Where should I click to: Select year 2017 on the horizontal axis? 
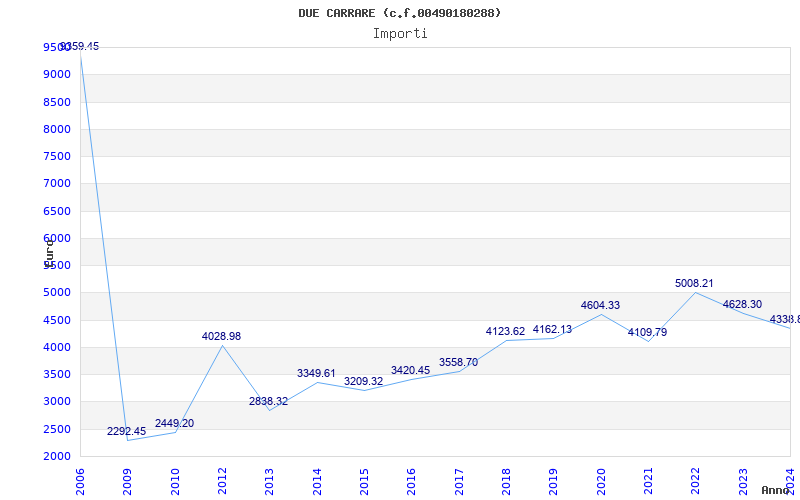click(x=459, y=480)
